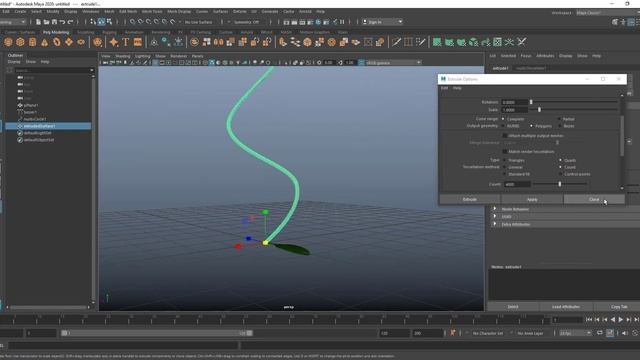Click the Undo arrow icon
Screen dimensions: 640x360
62,22
